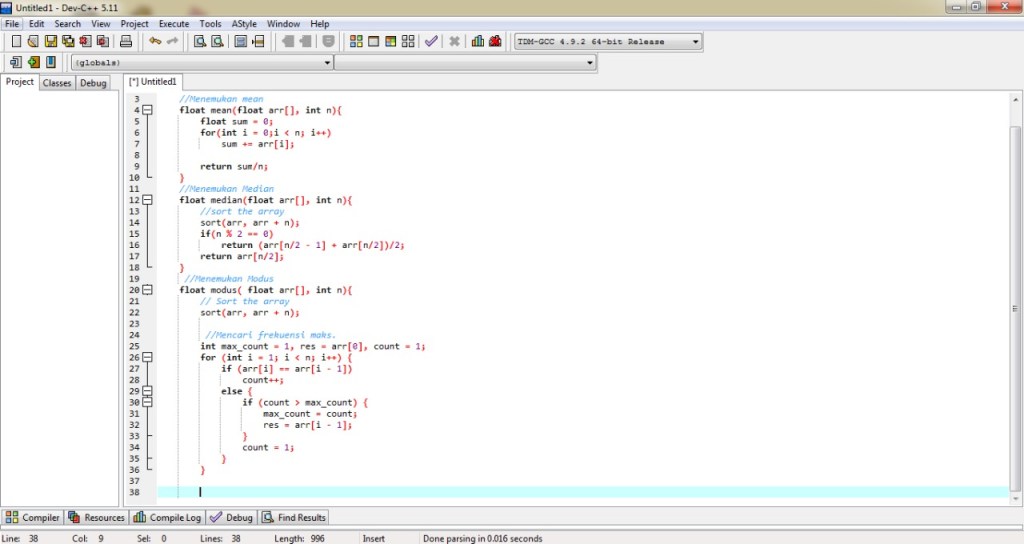Run syntax check with checkmark icon
This screenshot has height=544, width=1024.
pyautogui.click(x=431, y=42)
